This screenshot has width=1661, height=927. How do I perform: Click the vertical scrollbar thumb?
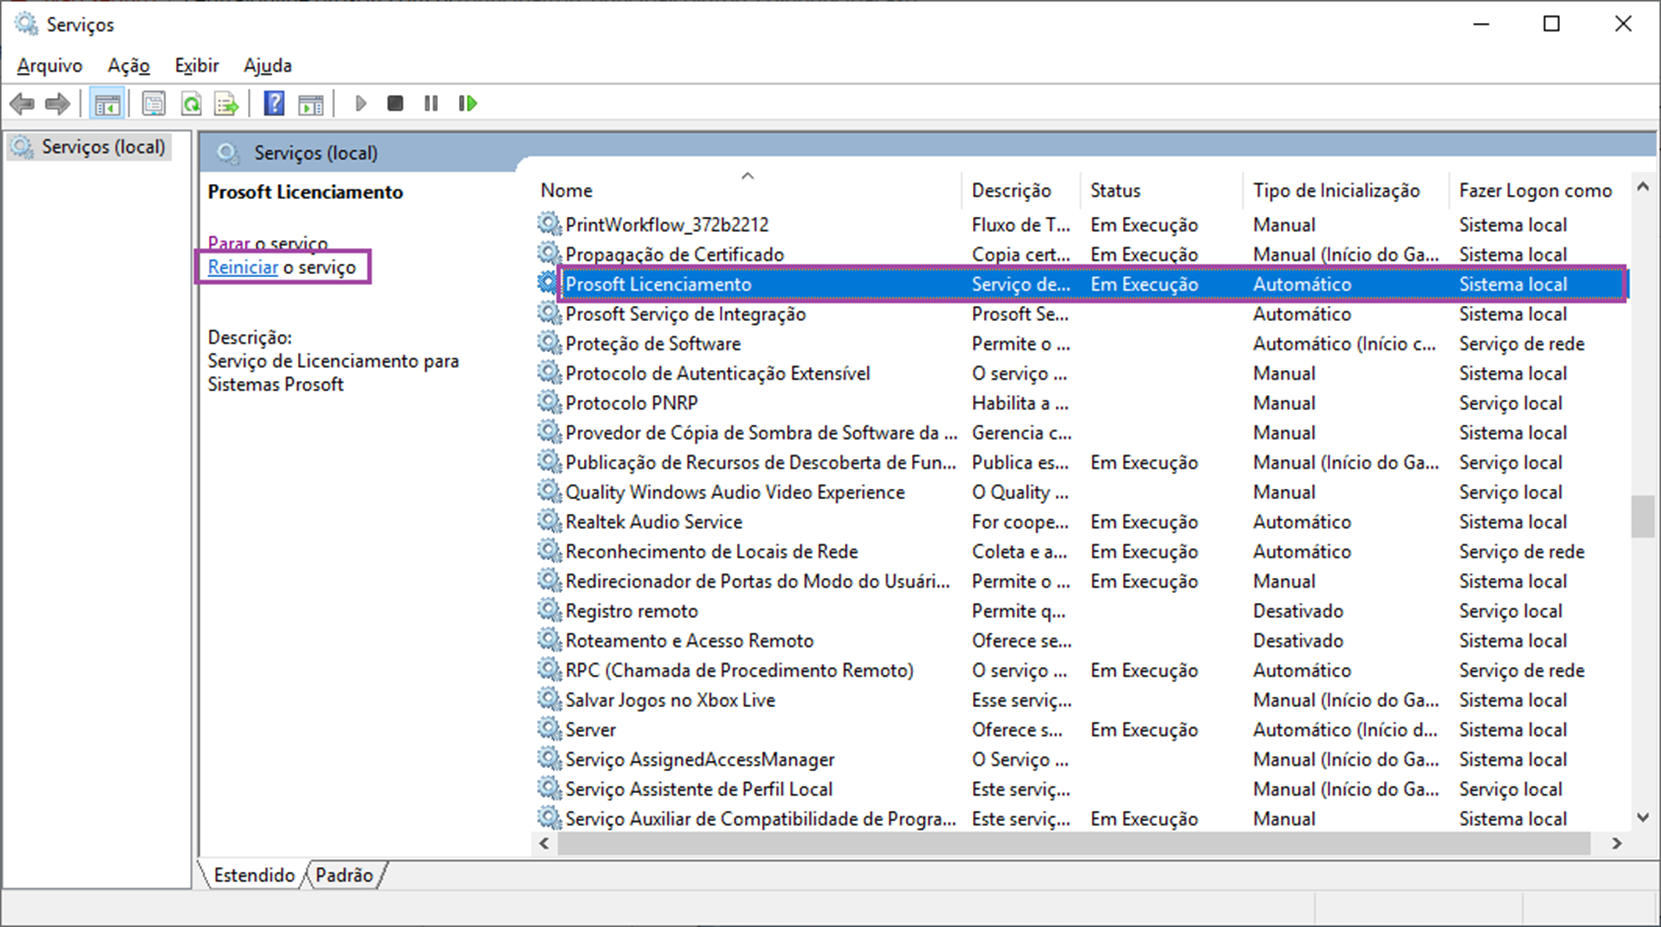(1642, 517)
